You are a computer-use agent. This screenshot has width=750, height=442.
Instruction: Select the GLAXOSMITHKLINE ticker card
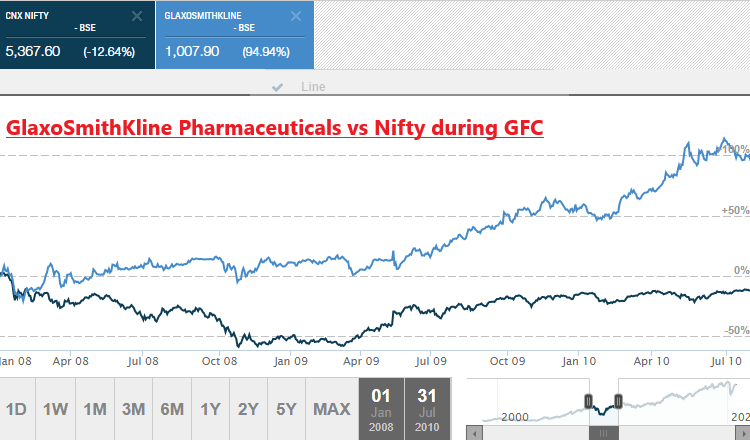pyautogui.click(x=225, y=40)
